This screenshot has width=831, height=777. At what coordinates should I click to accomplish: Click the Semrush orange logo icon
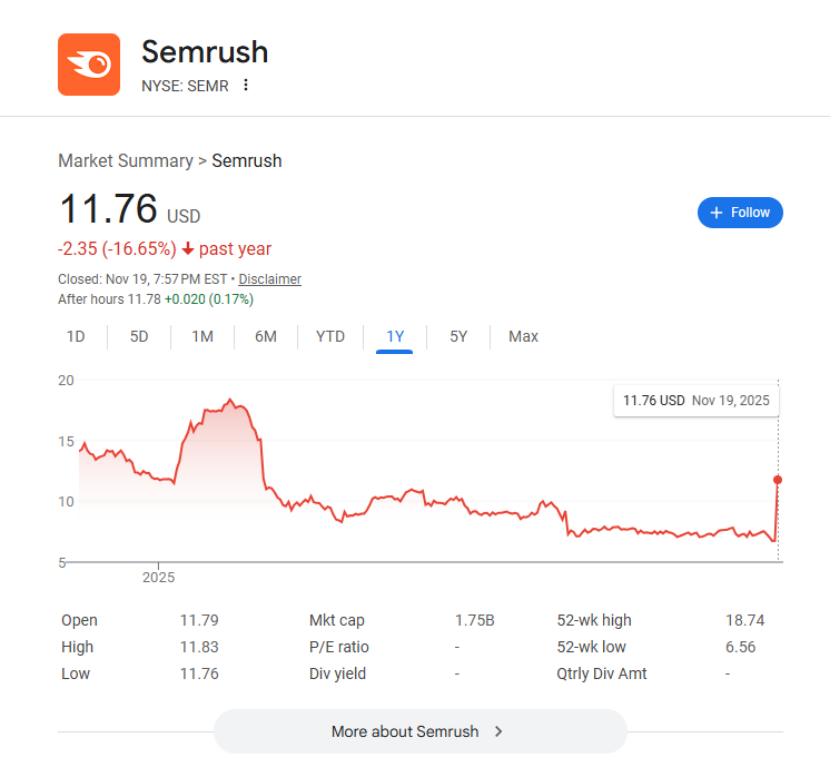tap(89, 65)
